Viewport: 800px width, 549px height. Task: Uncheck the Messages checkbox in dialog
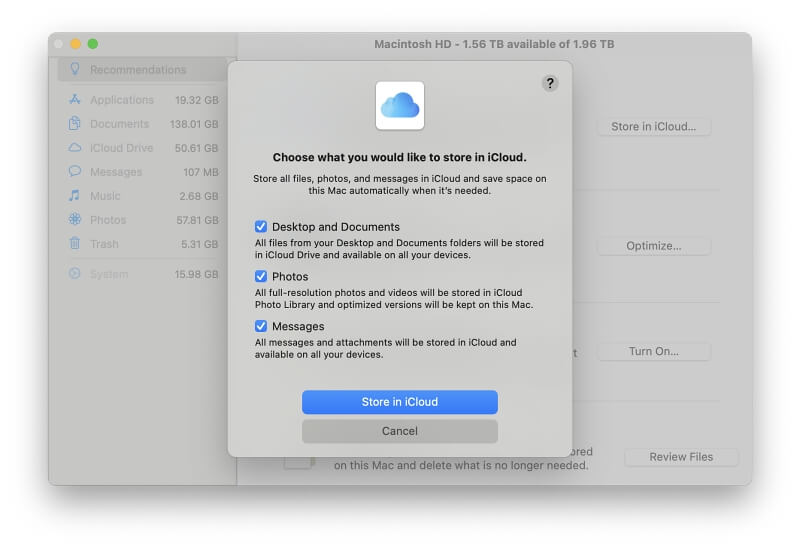coord(261,326)
